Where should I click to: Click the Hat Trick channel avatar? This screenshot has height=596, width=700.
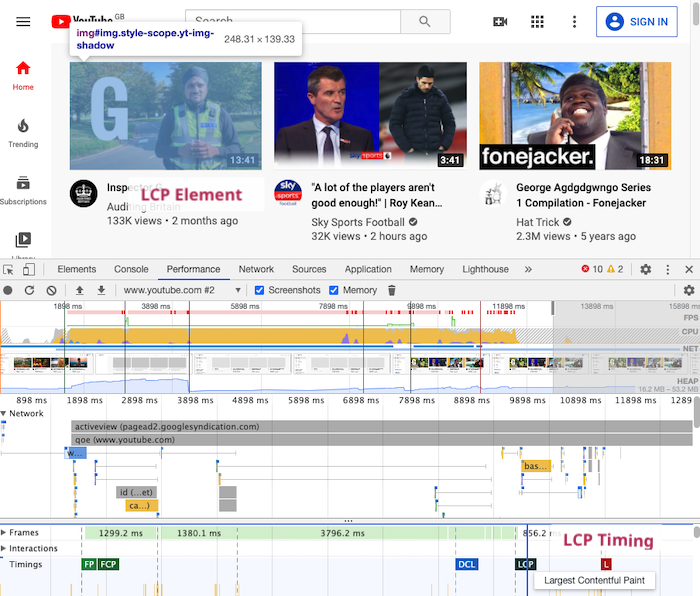pyautogui.click(x=493, y=193)
